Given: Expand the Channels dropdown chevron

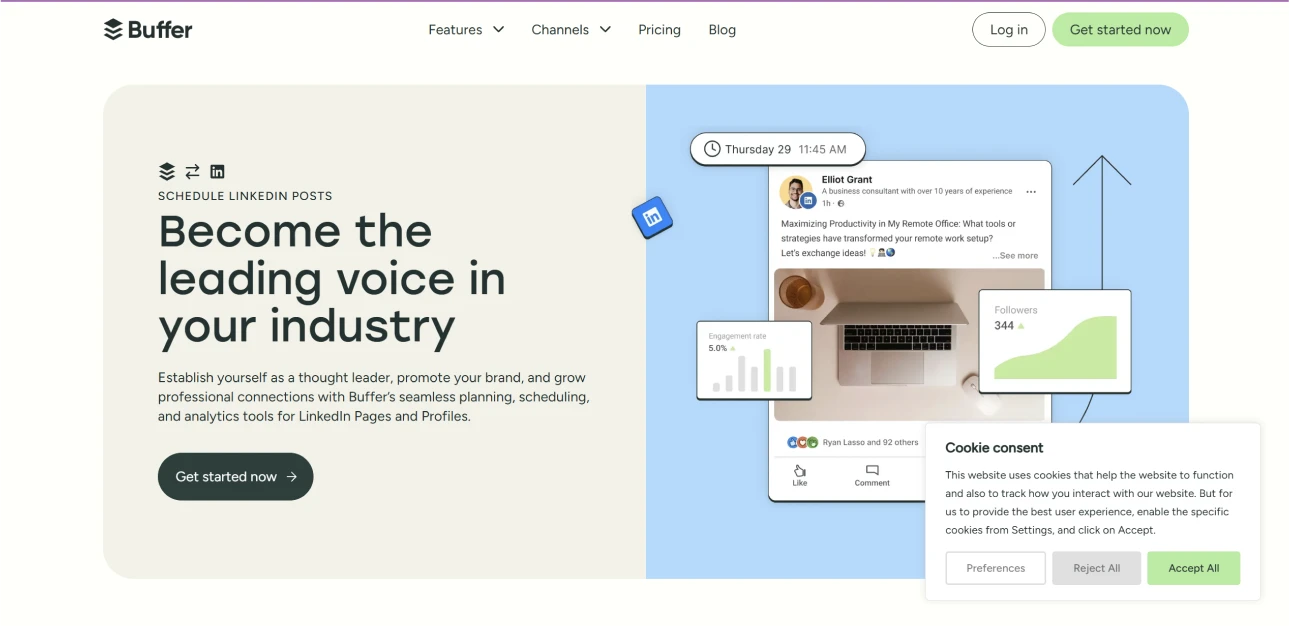Looking at the screenshot, I should click(x=605, y=30).
